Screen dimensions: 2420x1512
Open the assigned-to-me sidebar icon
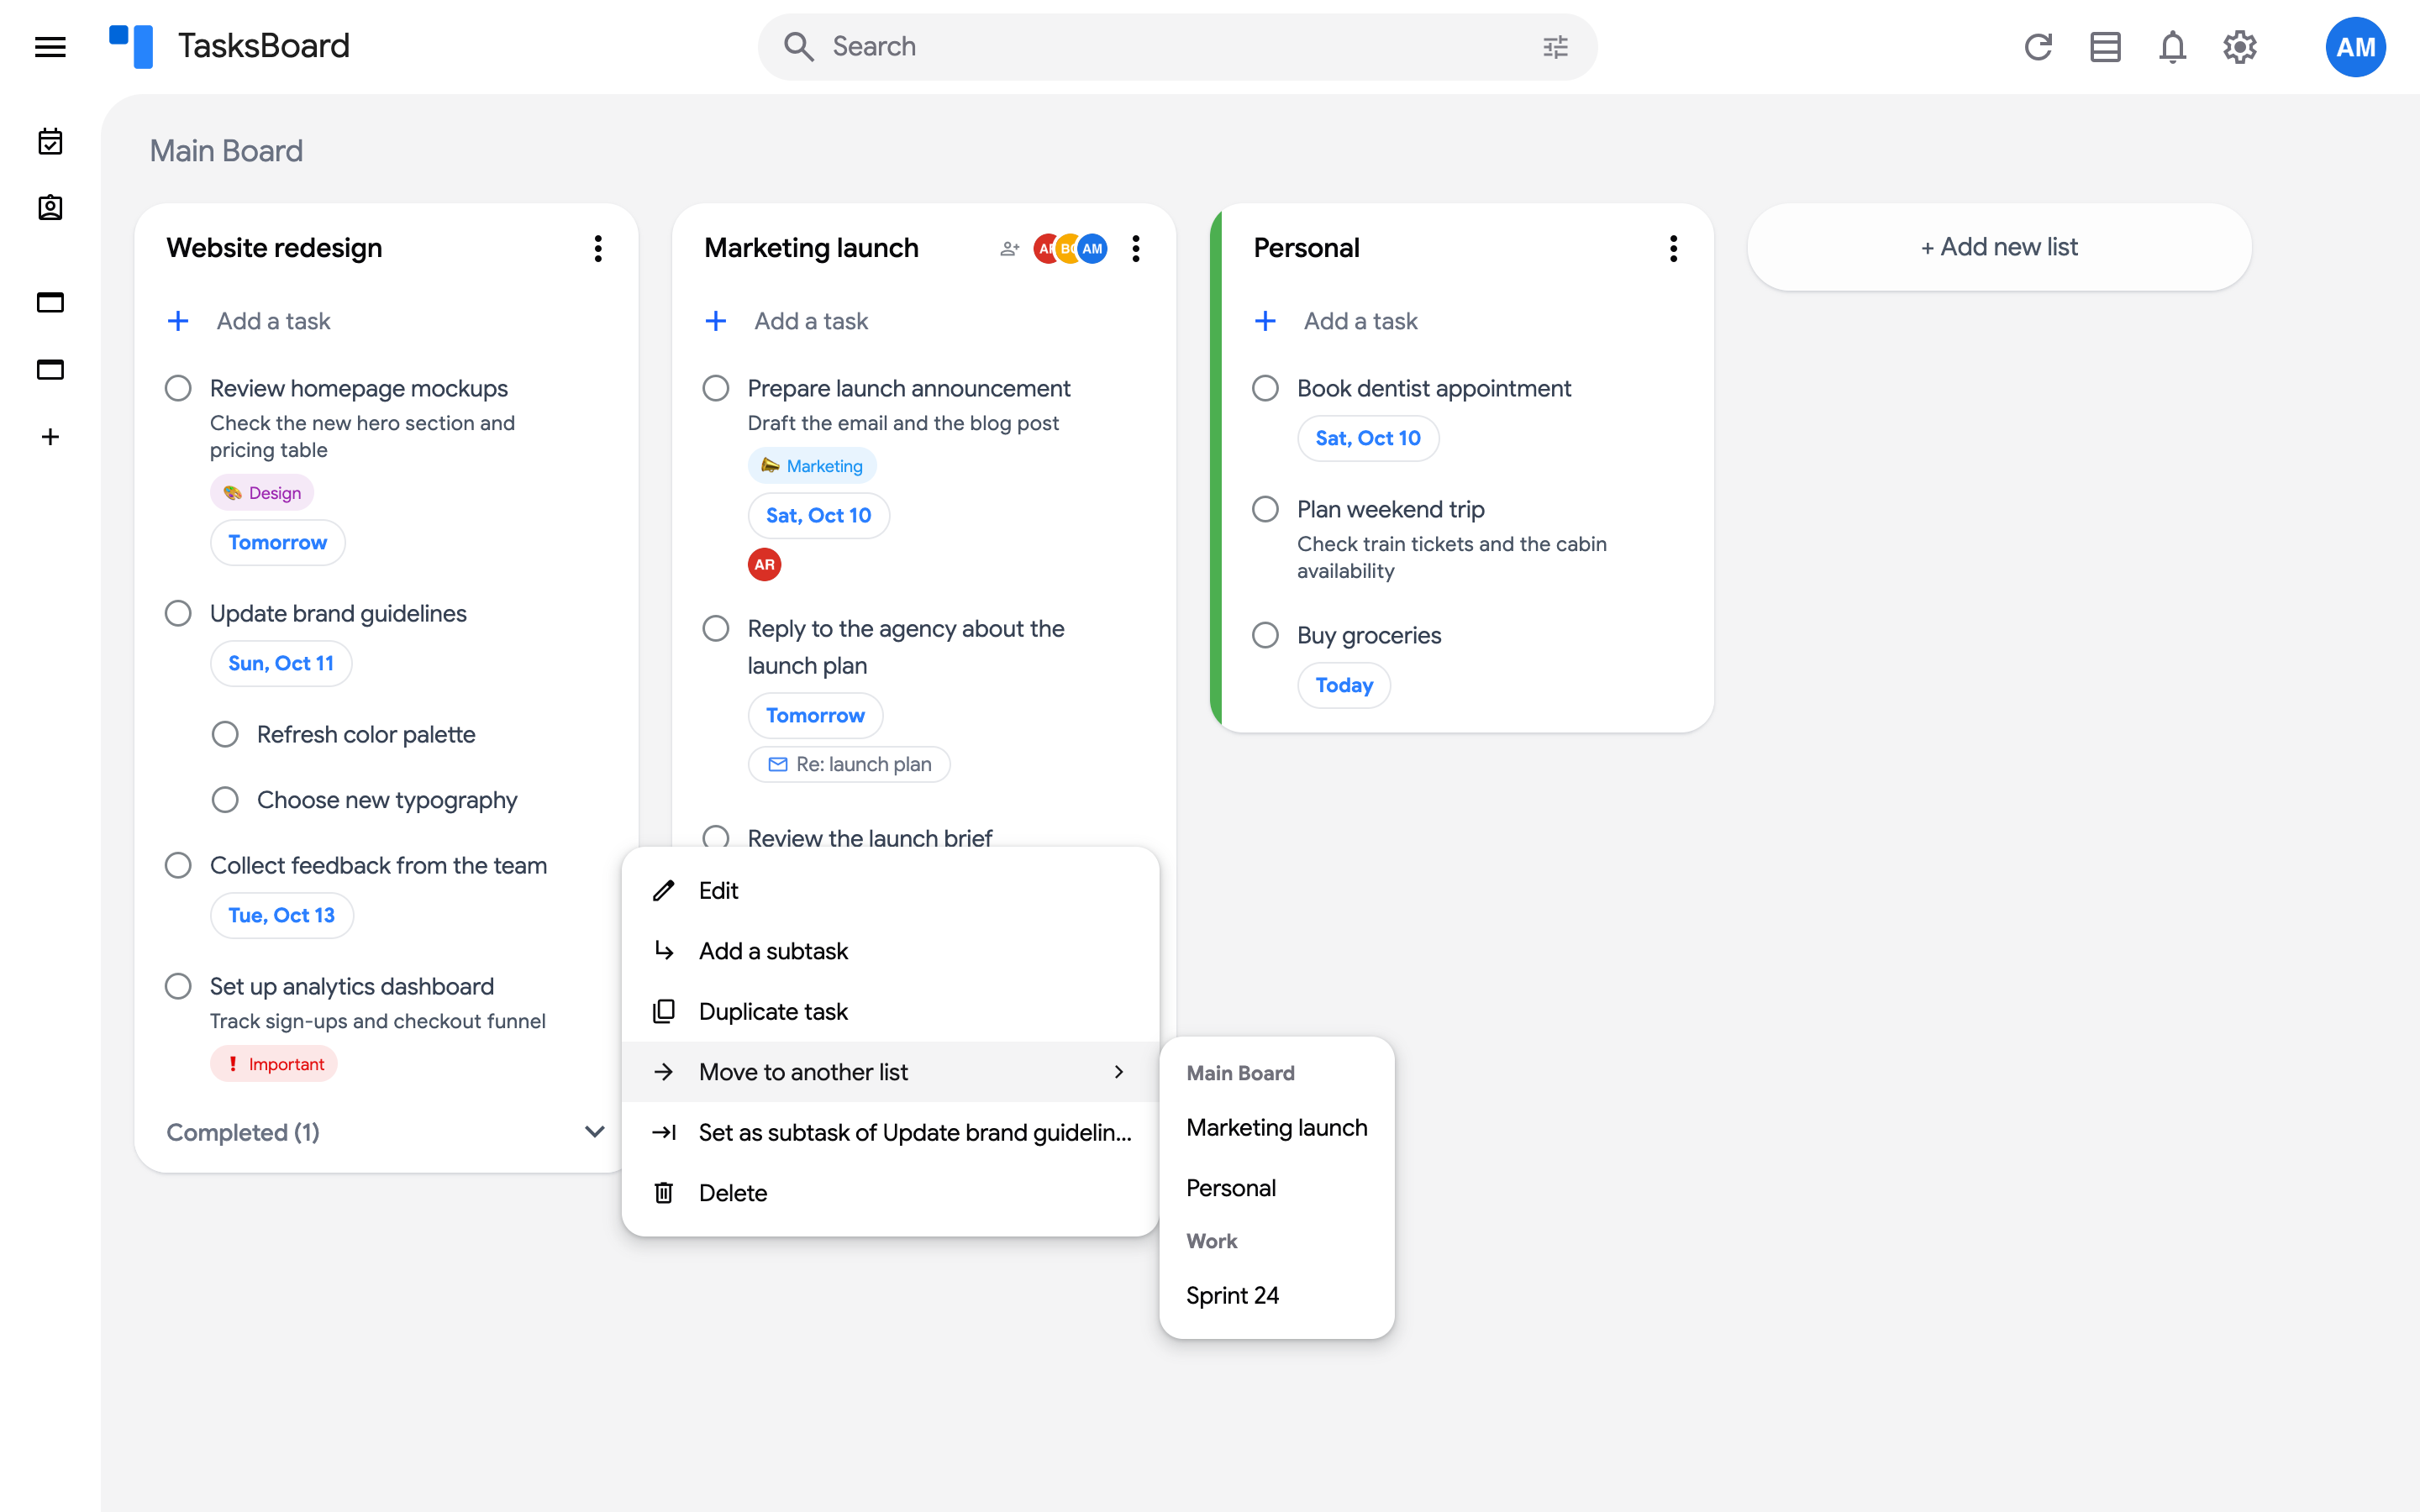tap(50, 208)
